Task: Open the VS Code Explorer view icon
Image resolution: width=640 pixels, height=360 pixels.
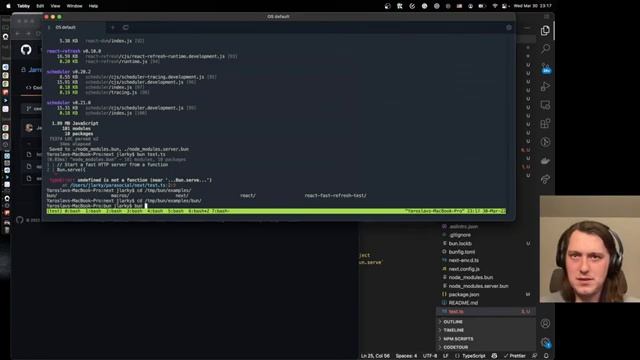Action: 545,31
